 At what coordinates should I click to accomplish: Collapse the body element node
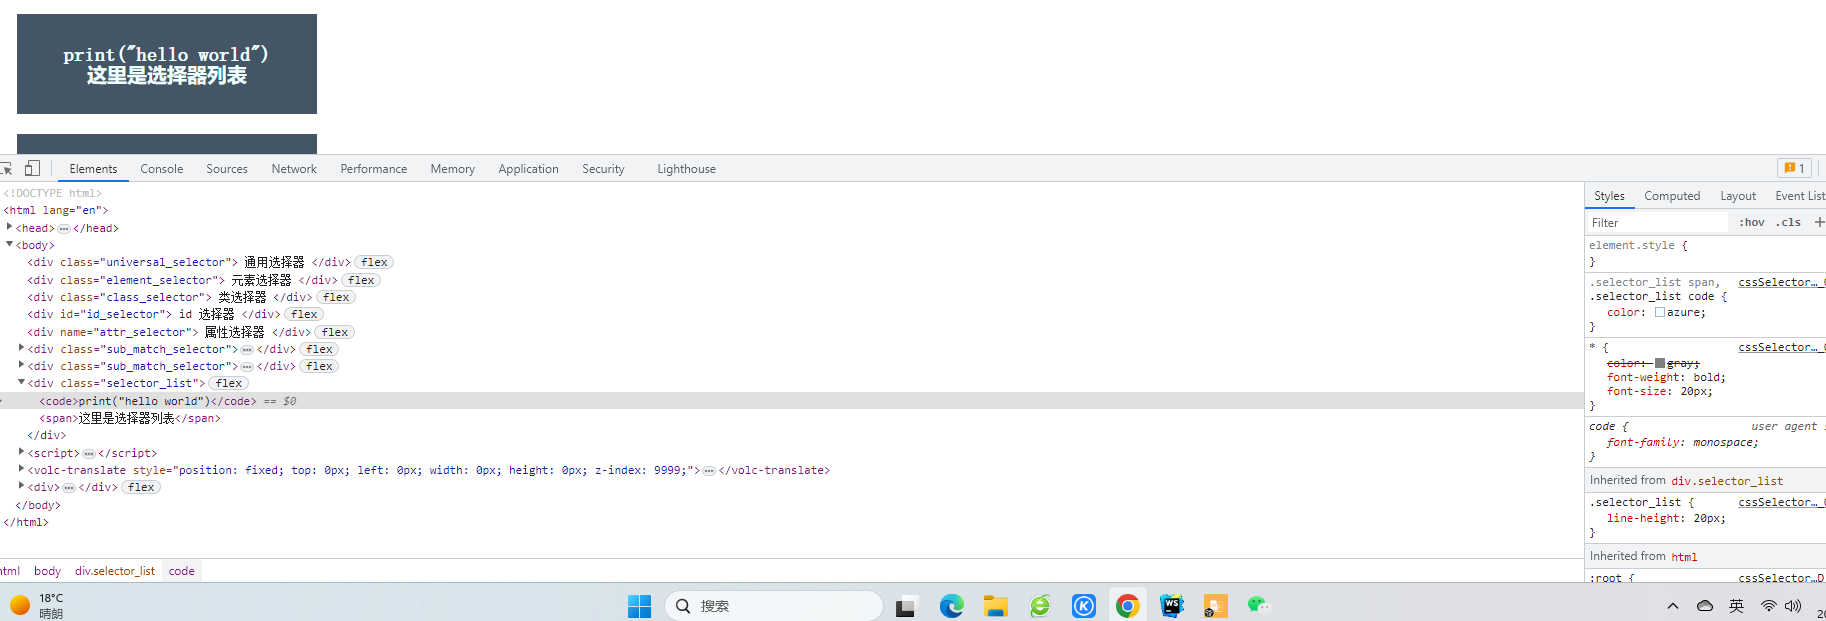[x=9, y=244]
